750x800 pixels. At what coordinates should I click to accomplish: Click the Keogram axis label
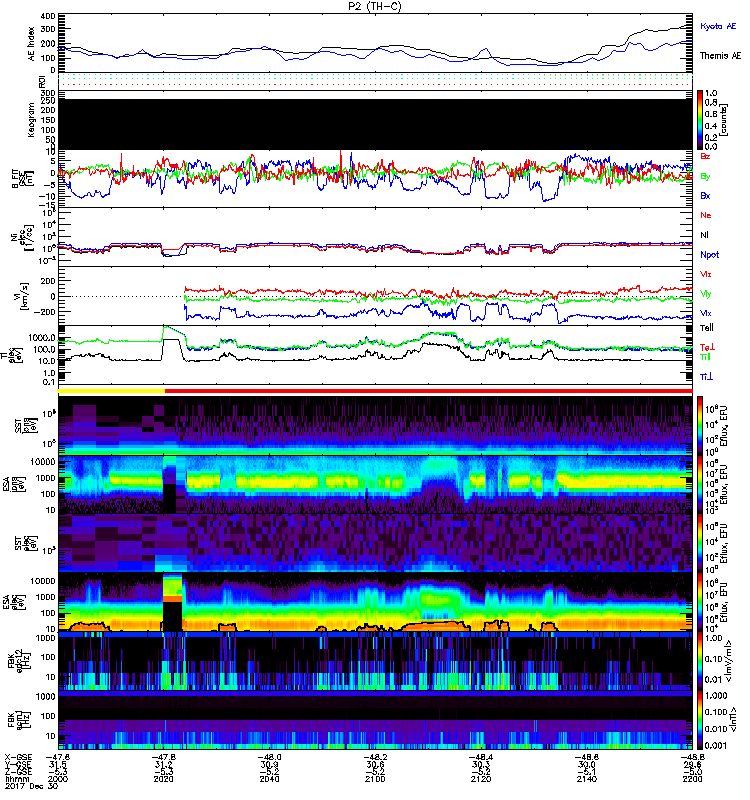pos(32,119)
